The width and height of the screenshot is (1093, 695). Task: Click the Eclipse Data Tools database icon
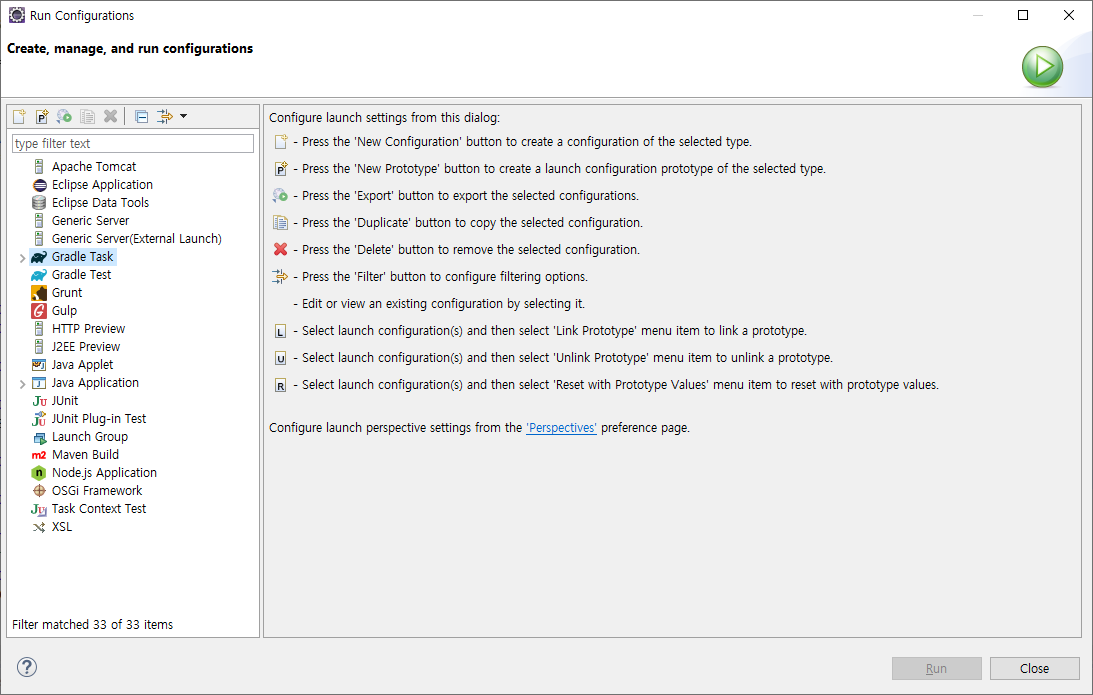39,203
